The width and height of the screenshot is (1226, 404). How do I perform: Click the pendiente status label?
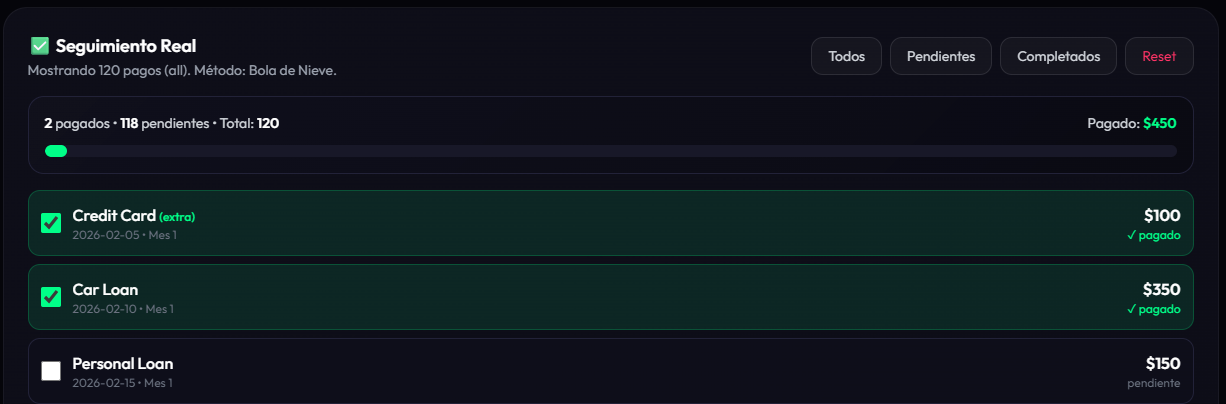click(1153, 383)
